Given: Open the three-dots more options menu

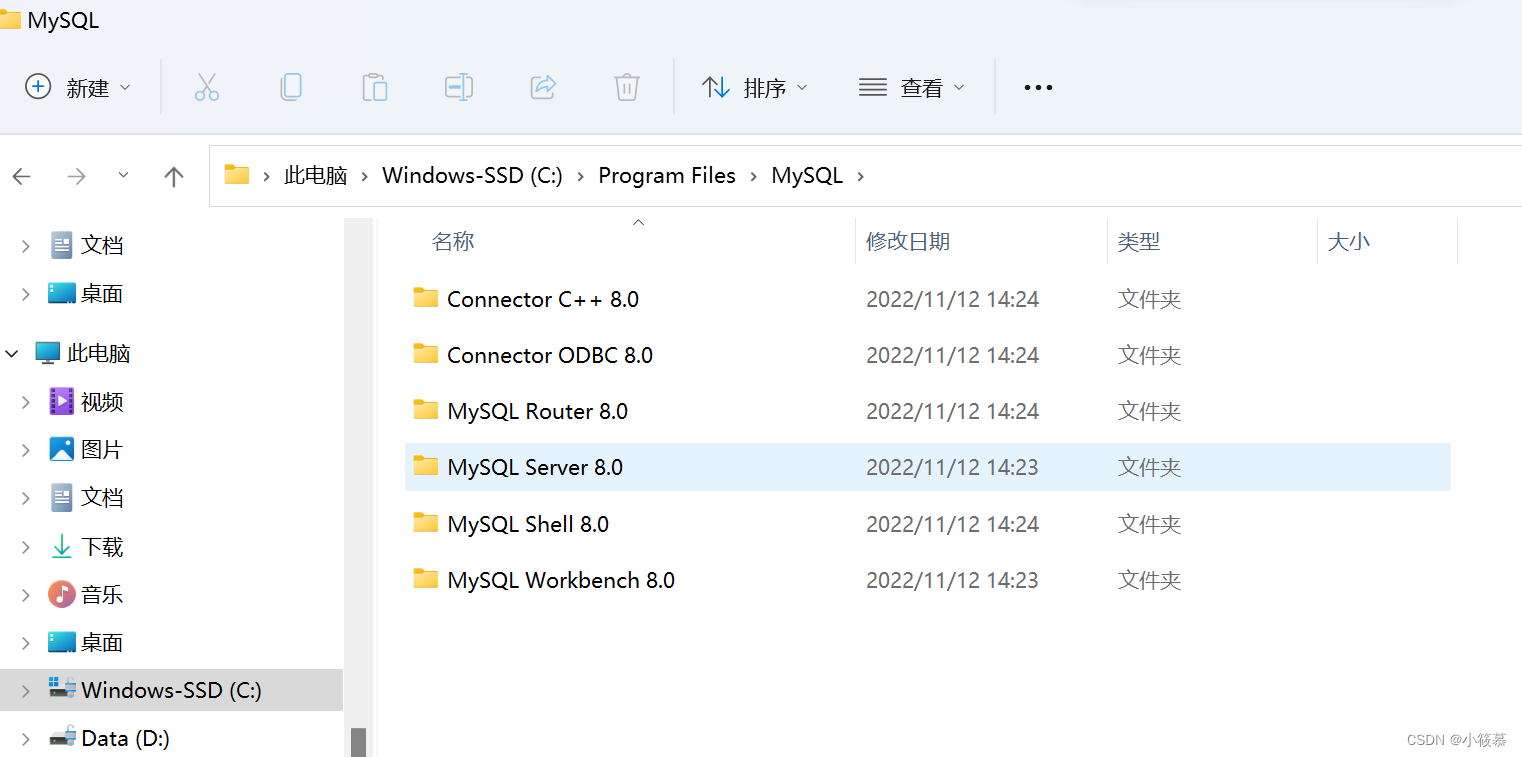Looking at the screenshot, I should 1038,87.
